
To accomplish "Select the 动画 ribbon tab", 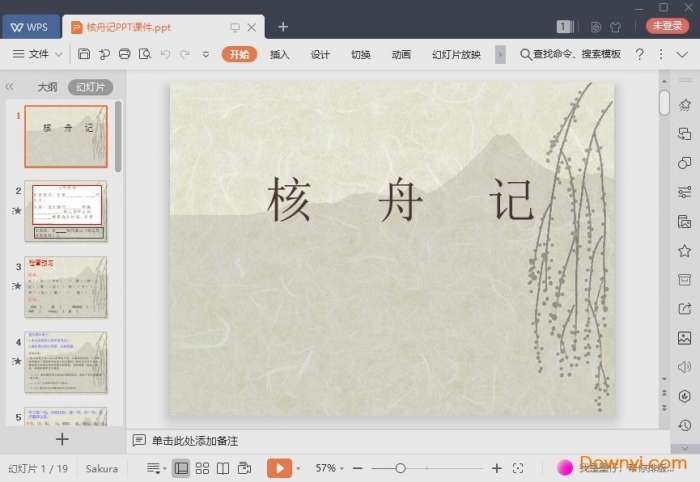I will pyautogui.click(x=401, y=54).
